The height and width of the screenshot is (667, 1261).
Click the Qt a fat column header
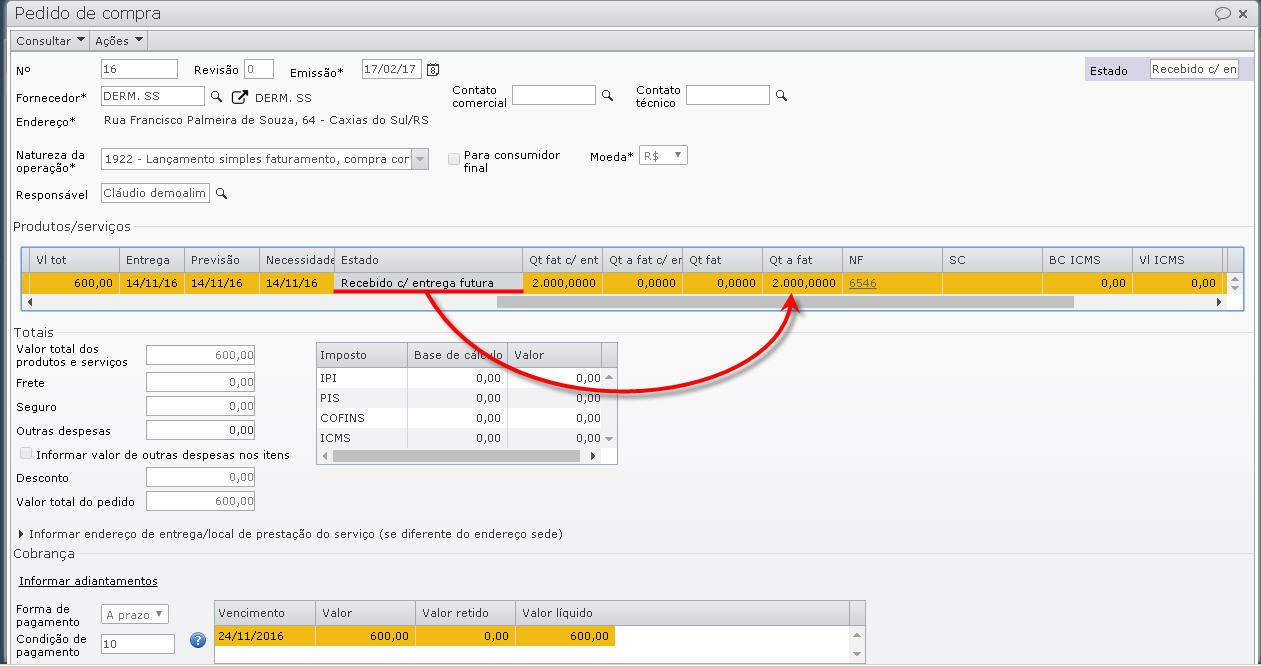click(x=802, y=260)
